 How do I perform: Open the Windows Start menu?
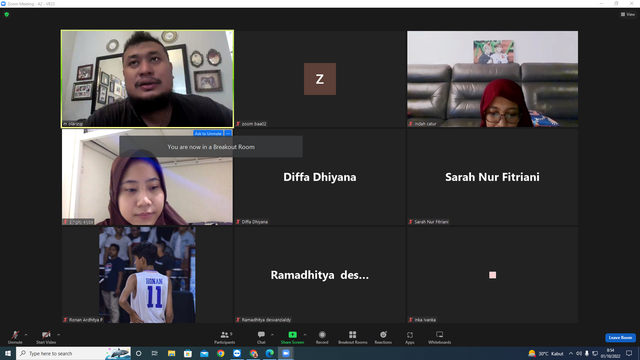(8, 353)
